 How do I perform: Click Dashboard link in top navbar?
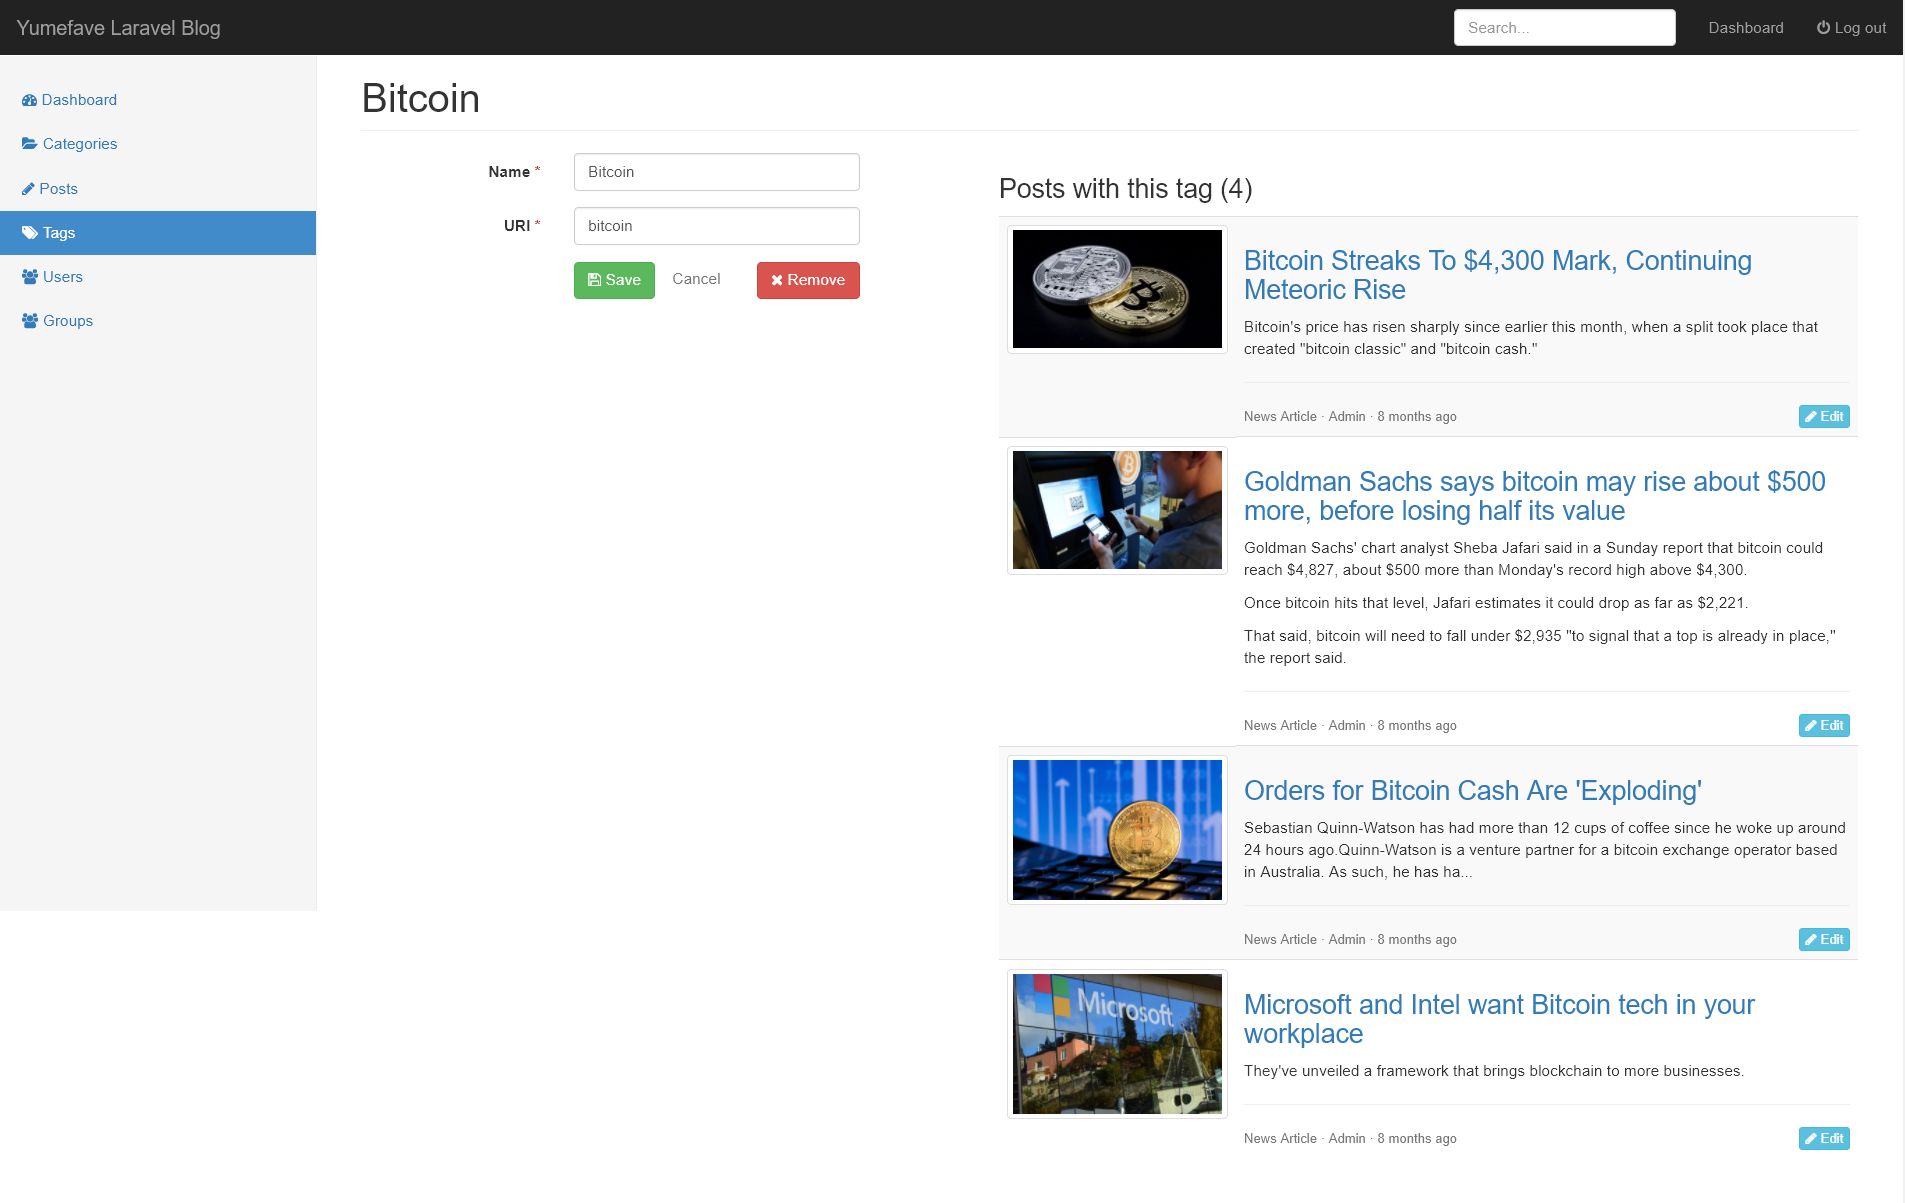[x=1745, y=28]
